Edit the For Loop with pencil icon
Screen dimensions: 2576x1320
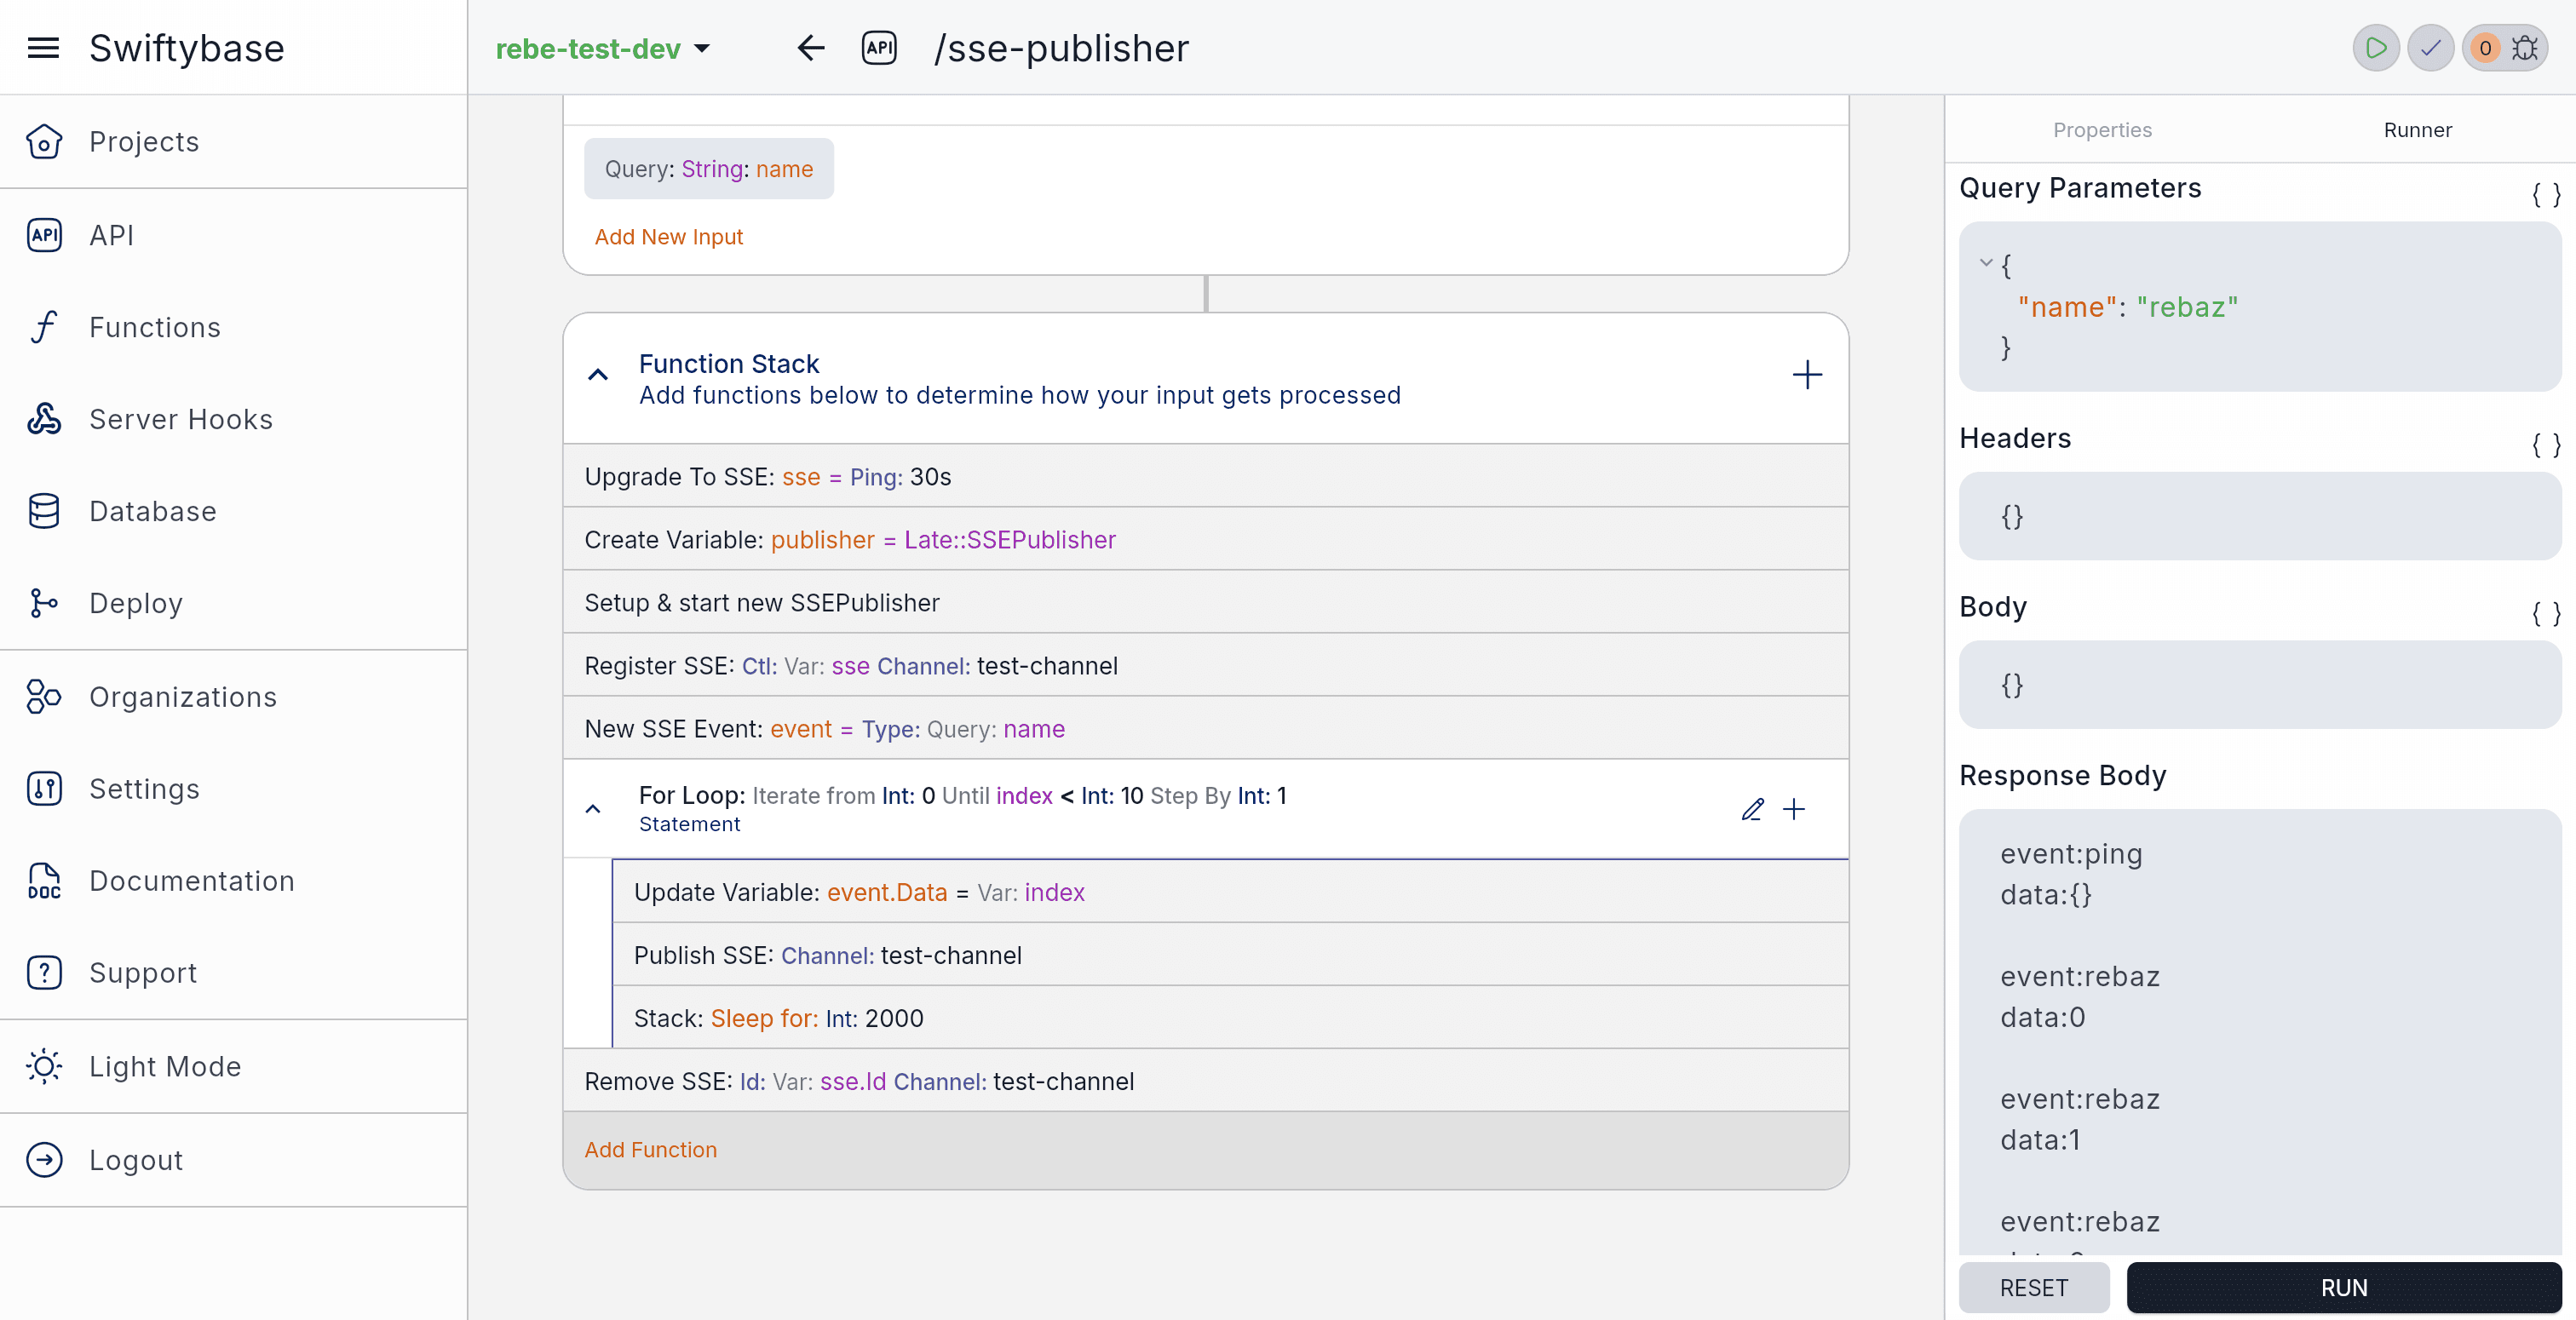point(1752,809)
